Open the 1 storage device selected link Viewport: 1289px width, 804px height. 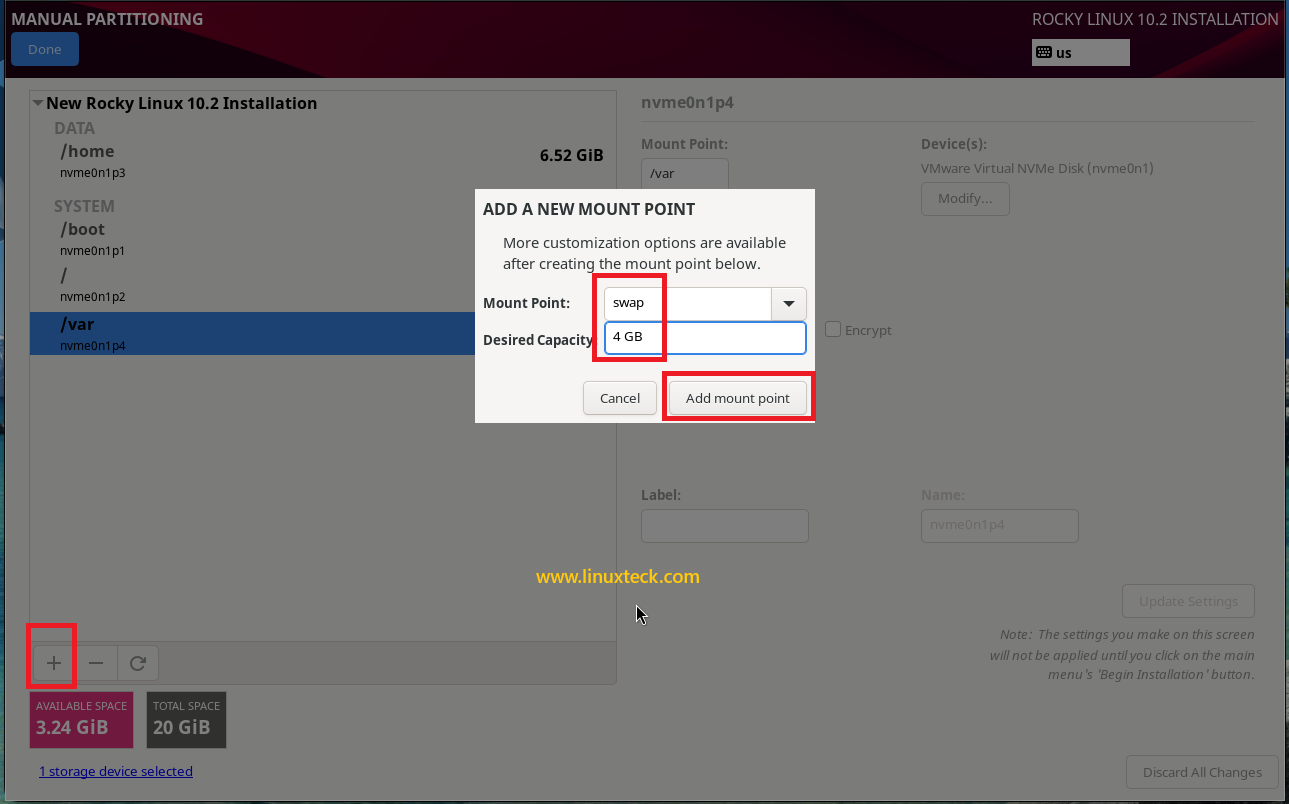(116, 771)
